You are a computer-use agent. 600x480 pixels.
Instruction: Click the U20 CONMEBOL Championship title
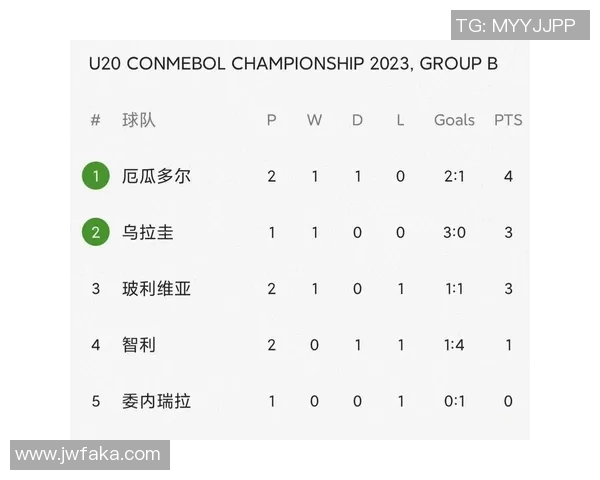[x=293, y=64]
